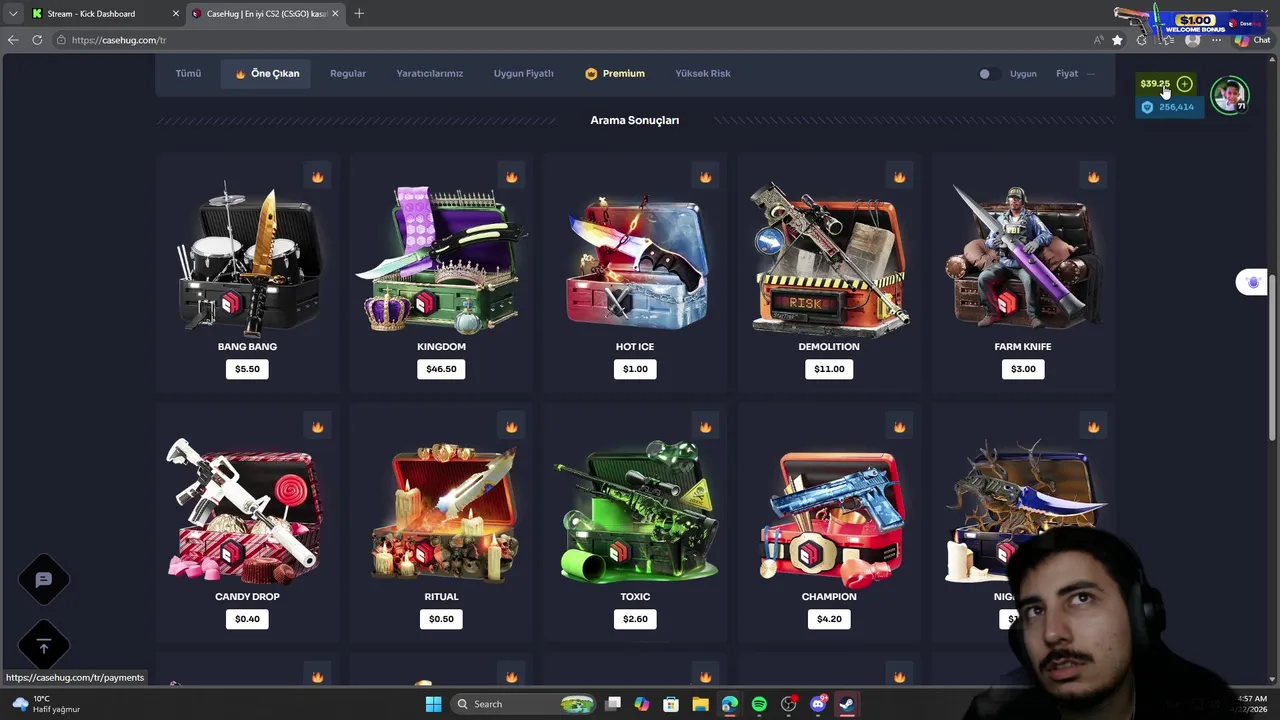Viewport: 1280px width, 720px height.
Task: Add funds with the plus circle icon
Action: 1184,84
